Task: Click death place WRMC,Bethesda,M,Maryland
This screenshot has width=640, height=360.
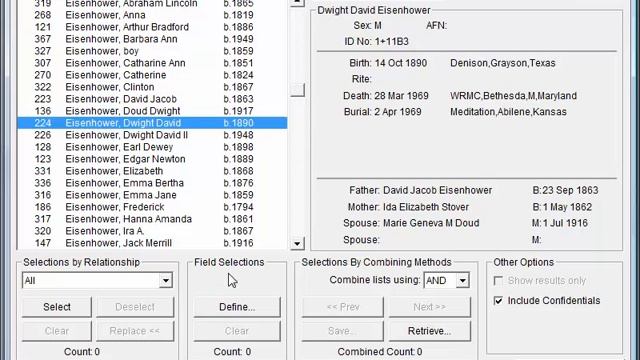Action: tap(513, 96)
